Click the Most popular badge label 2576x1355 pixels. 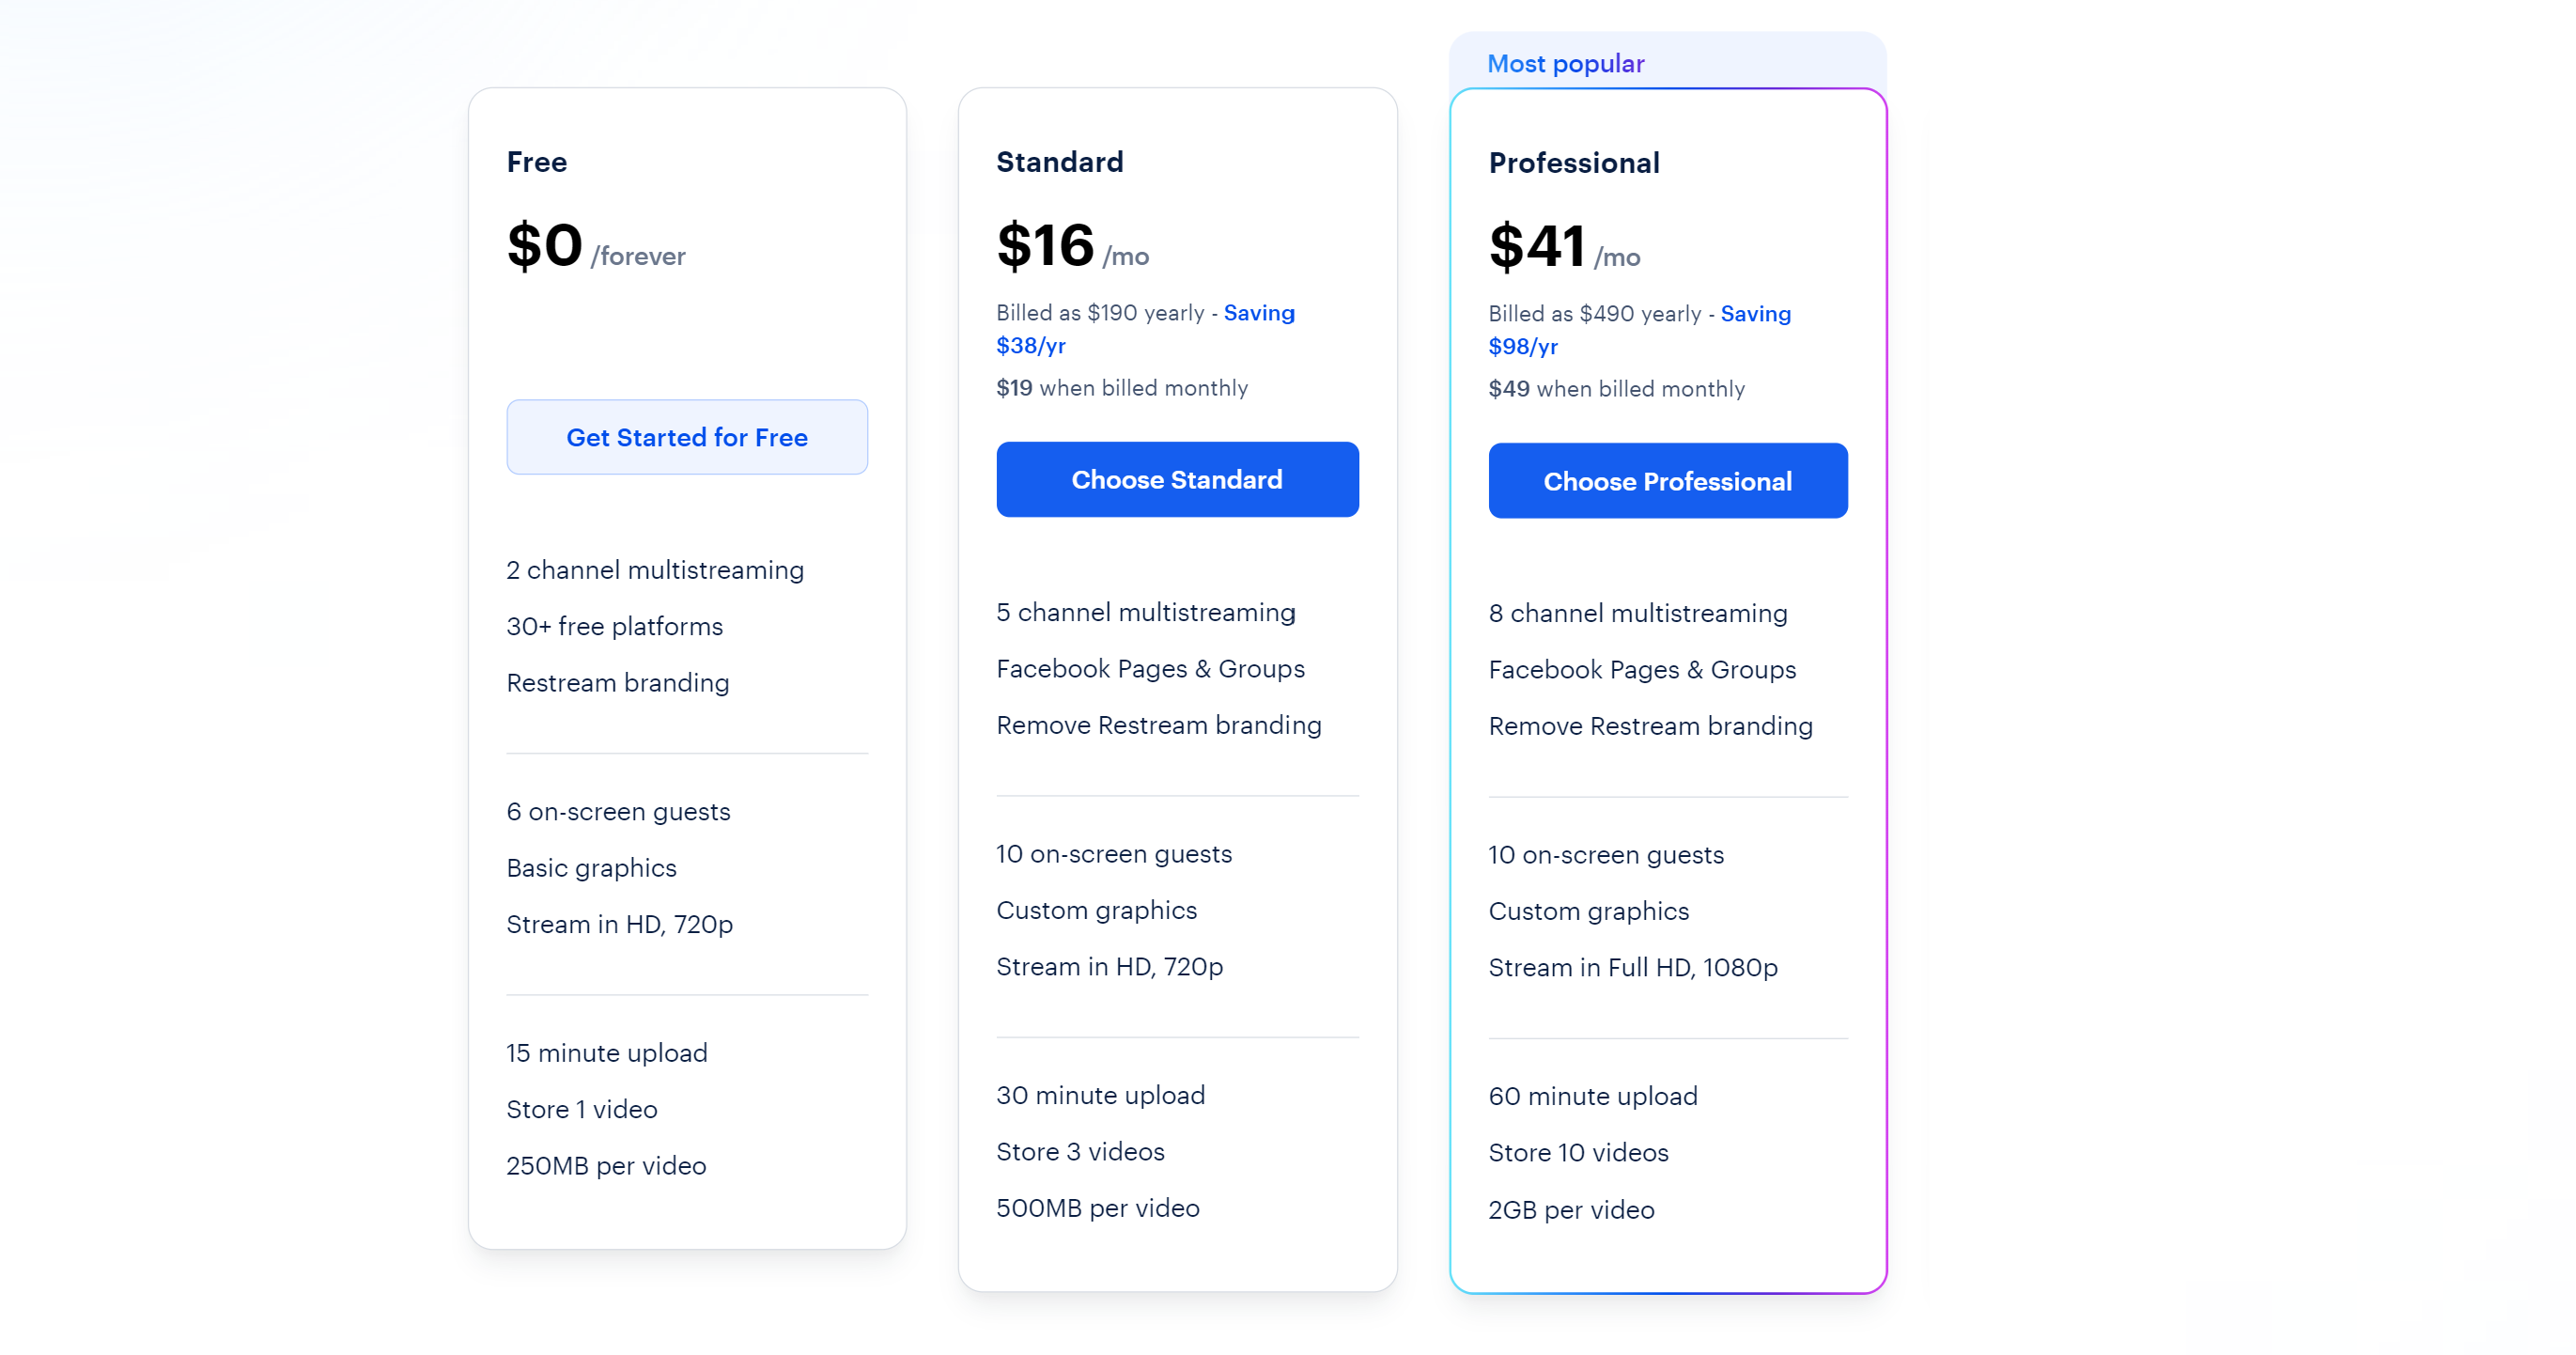(1565, 64)
